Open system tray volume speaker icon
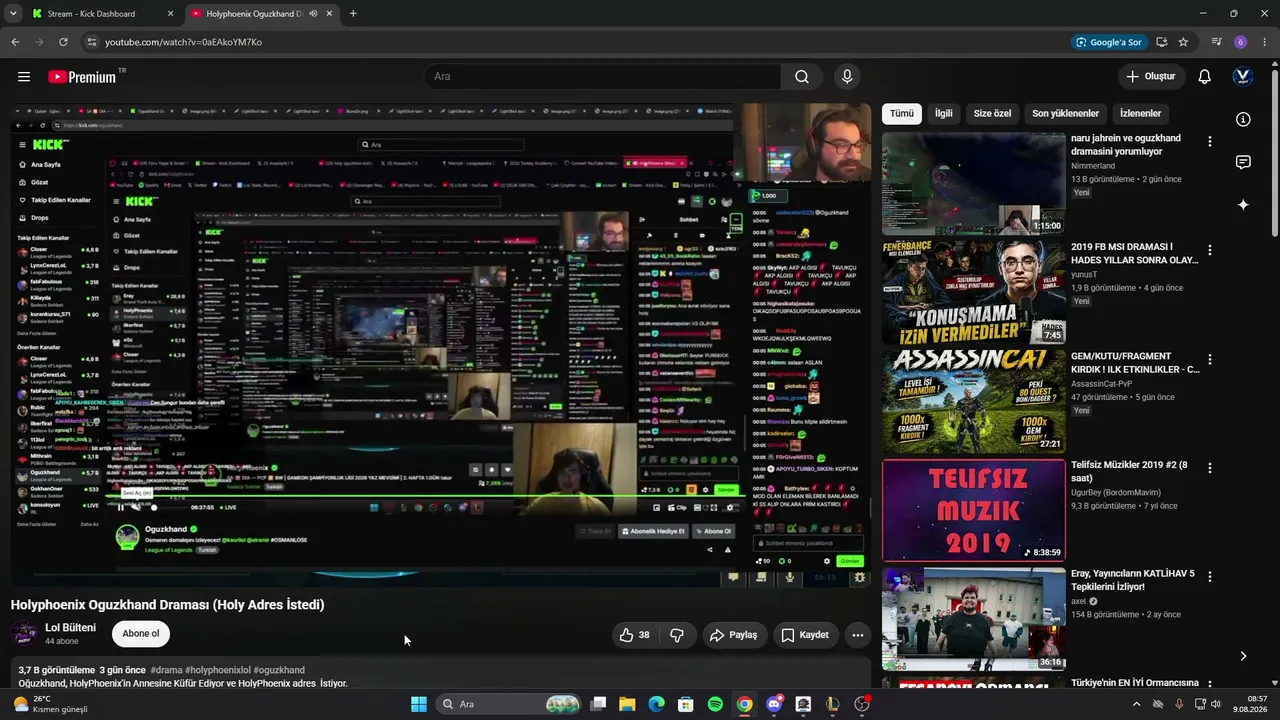Image resolution: width=1280 pixels, height=720 pixels. coord(1217,704)
